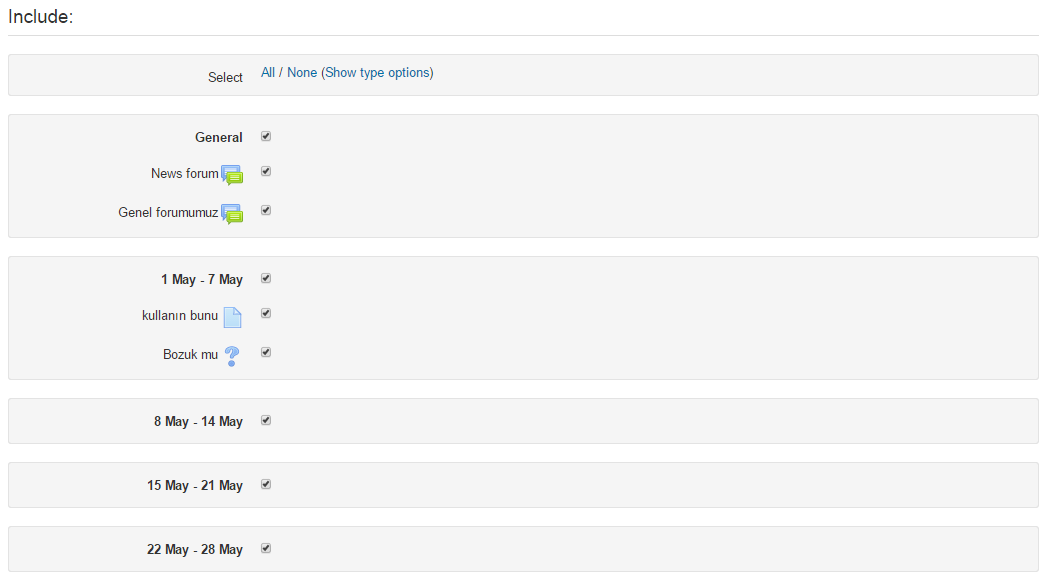Viewport: 1052px width, 582px height.
Task: Uncheck the 22 May - 28 May checkbox
Action: click(266, 548)
